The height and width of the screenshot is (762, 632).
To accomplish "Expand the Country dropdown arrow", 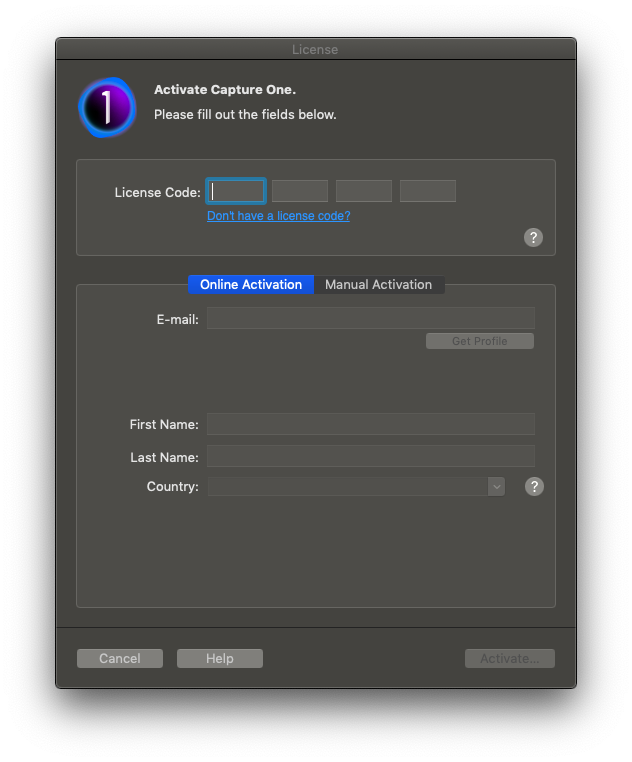I will [496, 486].
